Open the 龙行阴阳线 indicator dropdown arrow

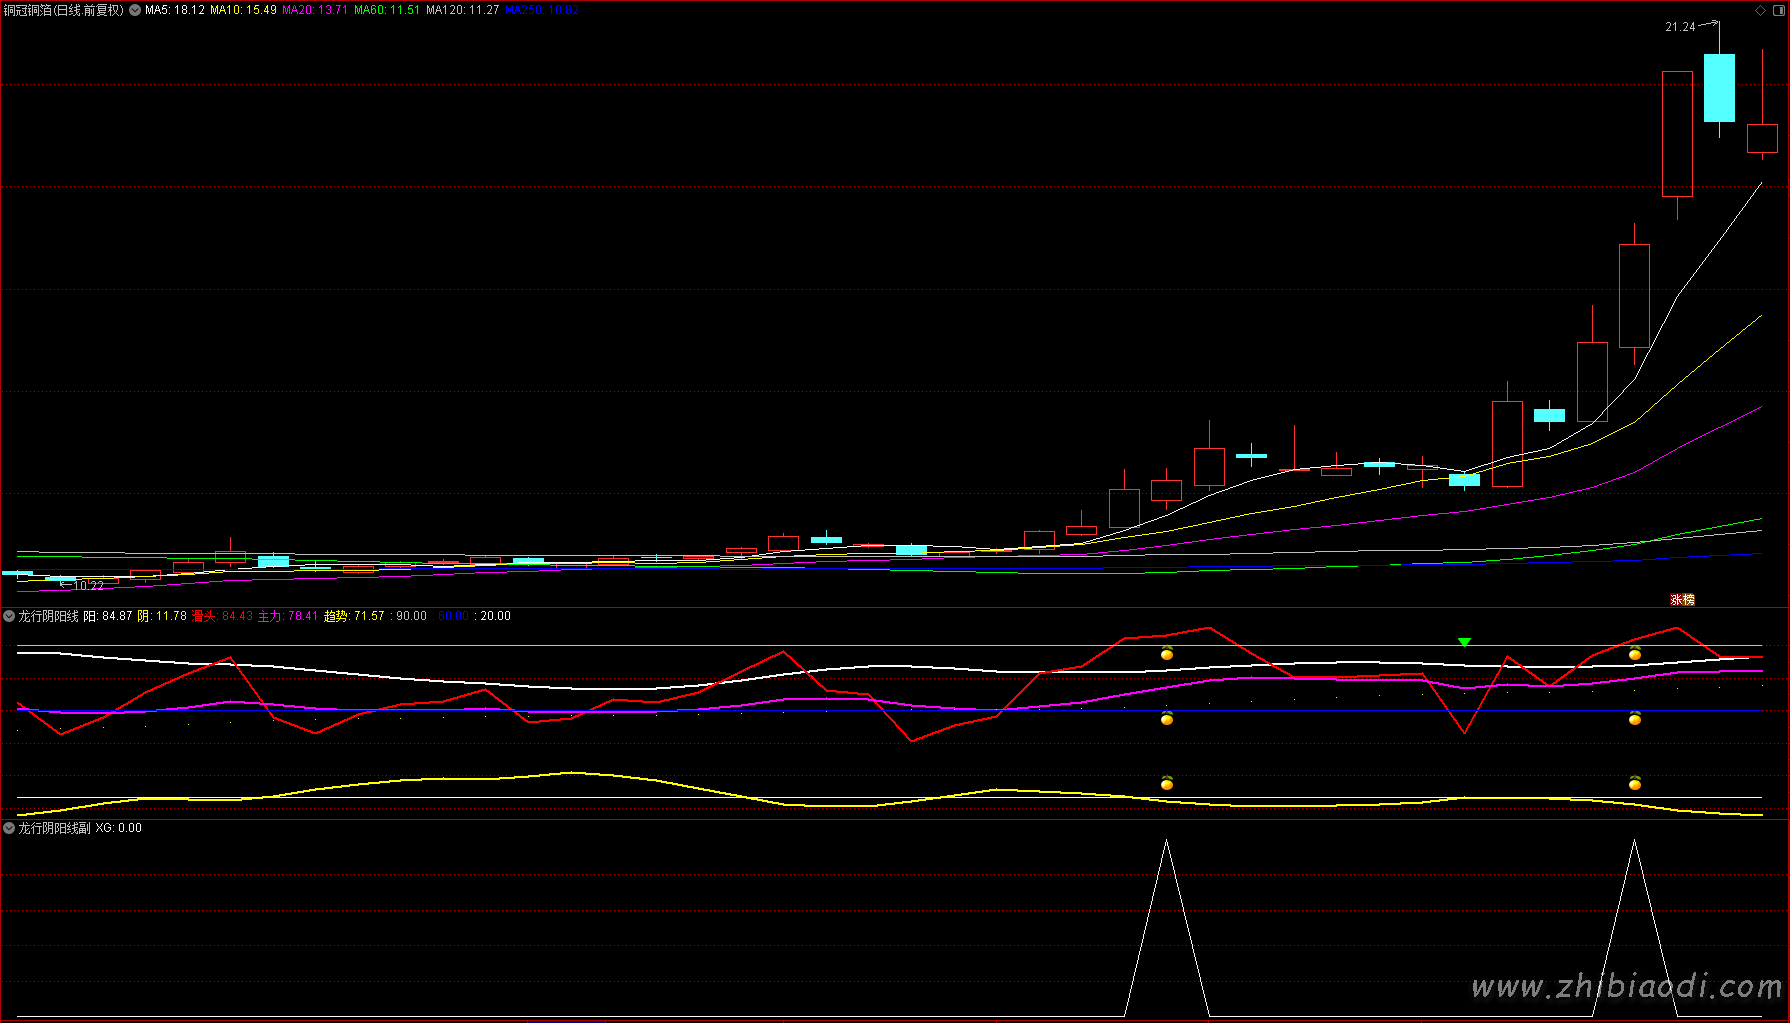click(x=9, y=616)
